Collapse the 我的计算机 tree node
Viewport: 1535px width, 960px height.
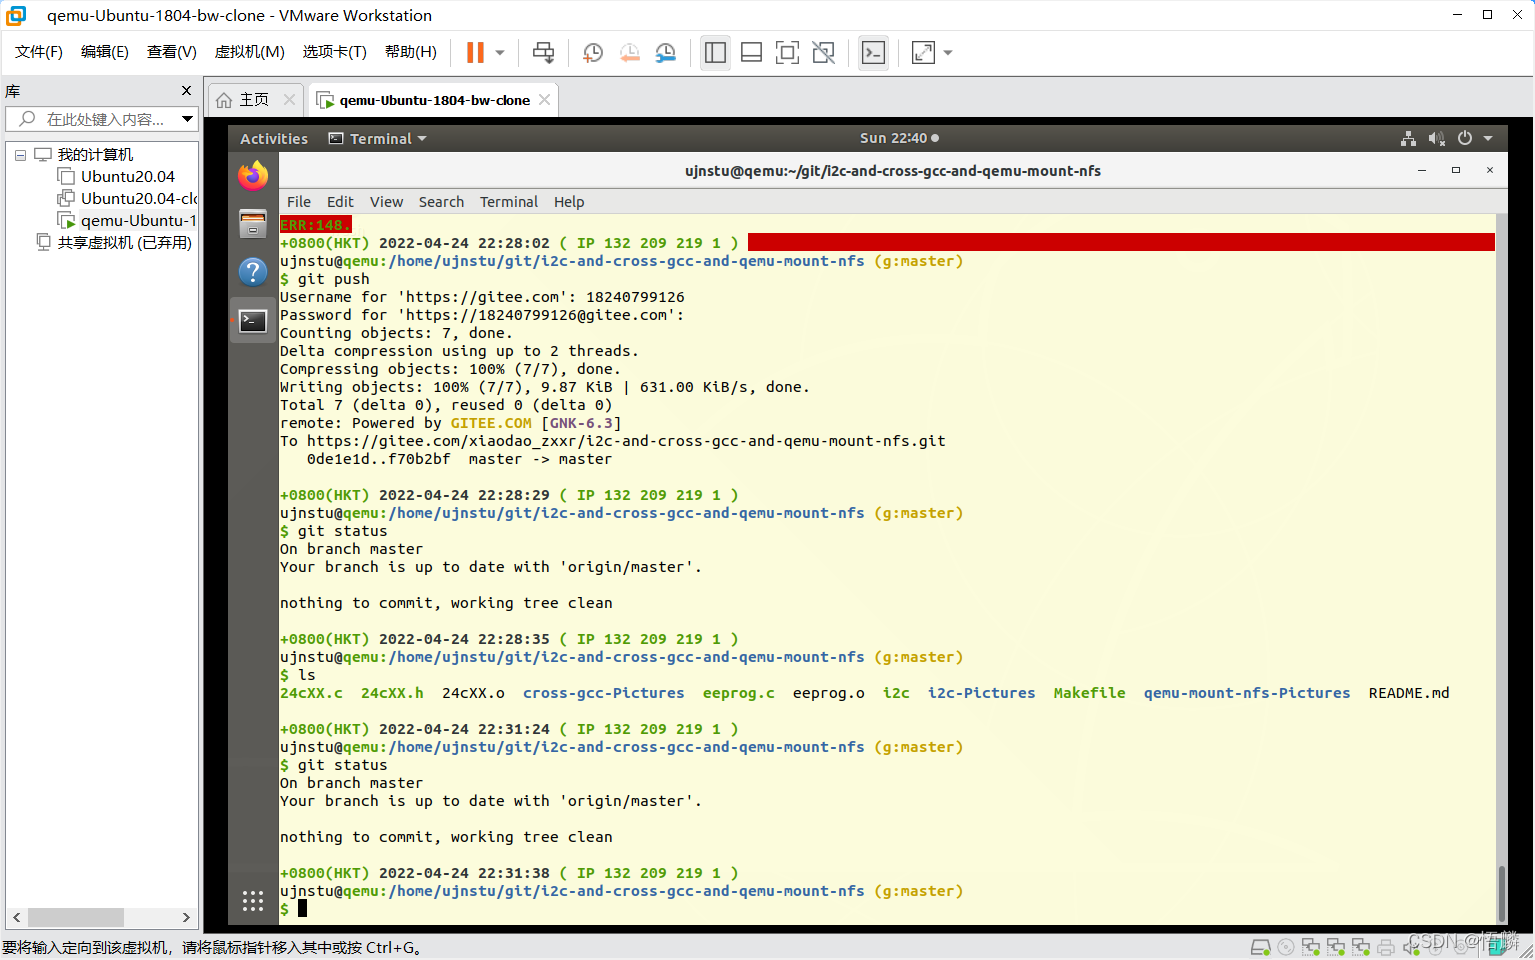tap(20, 155)
